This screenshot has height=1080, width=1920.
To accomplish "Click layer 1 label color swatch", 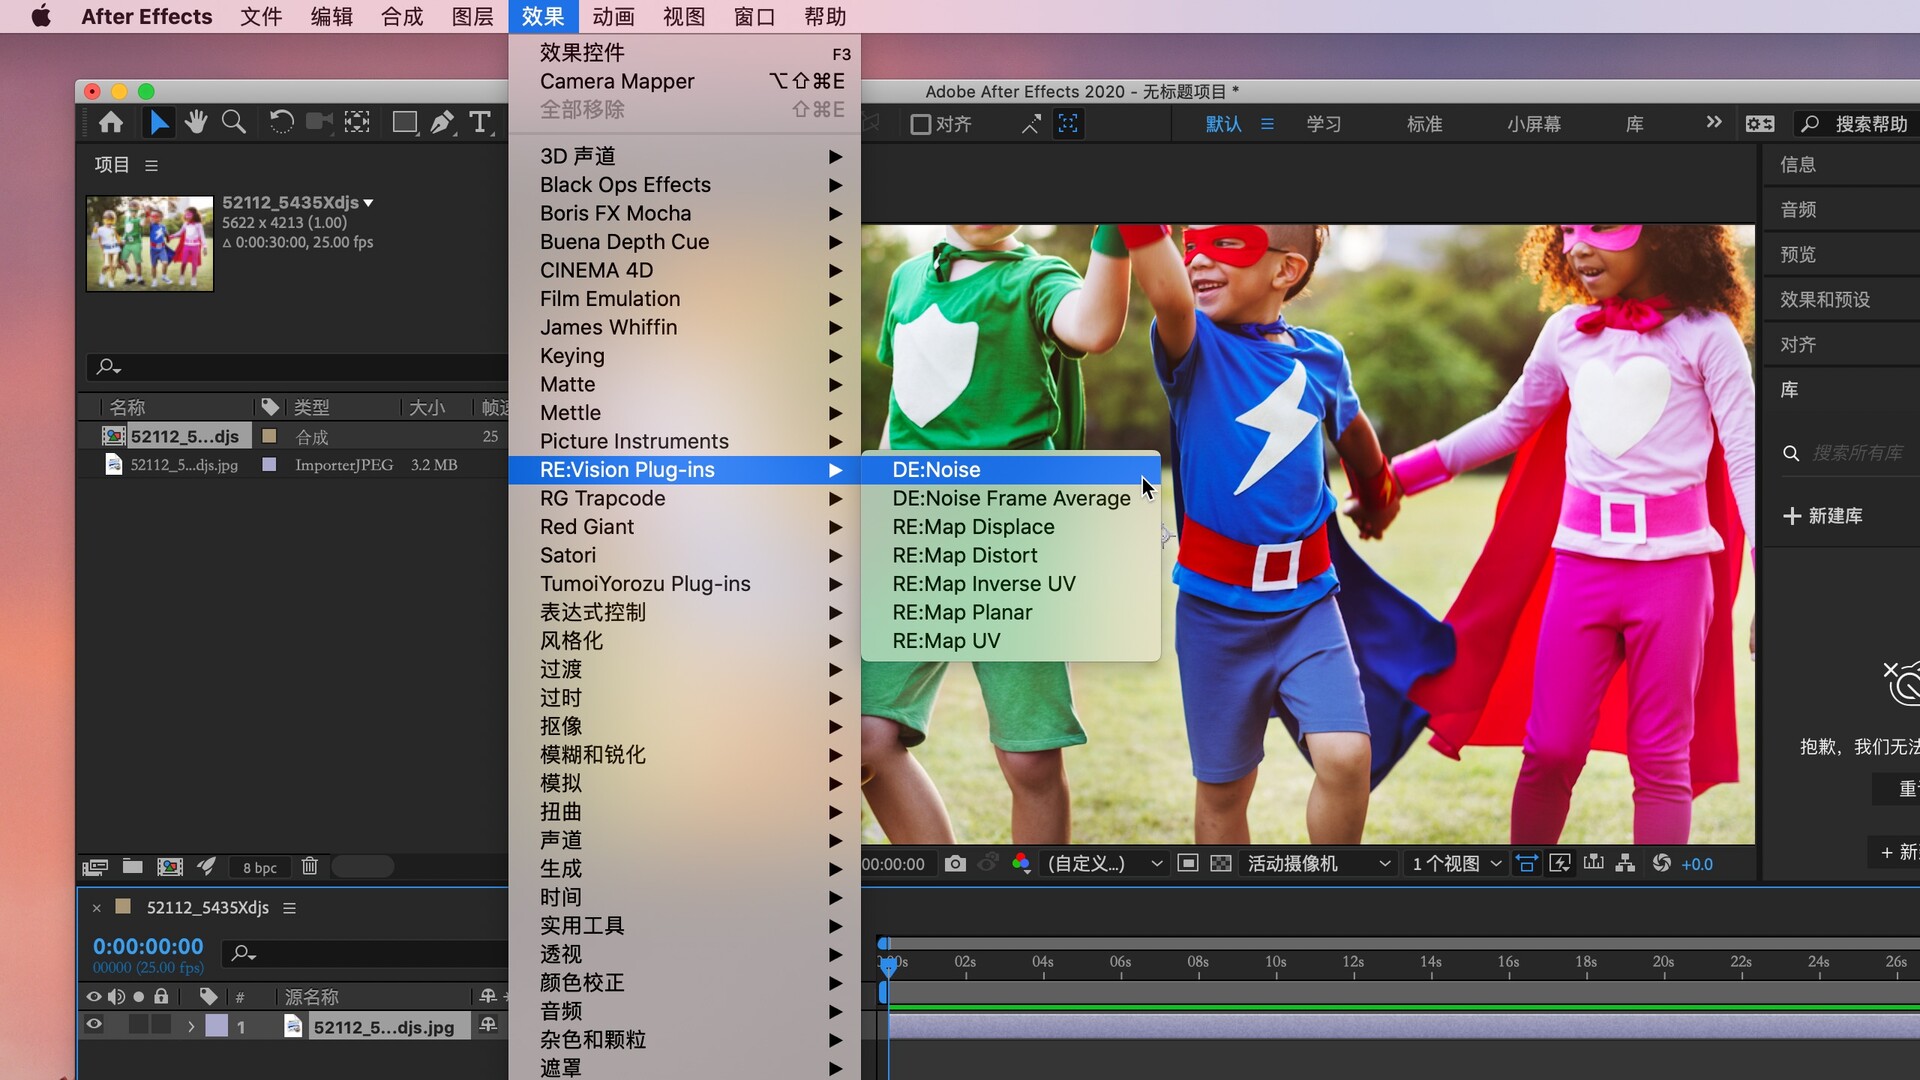I will pyautogui.click(x=217, y=1026).
